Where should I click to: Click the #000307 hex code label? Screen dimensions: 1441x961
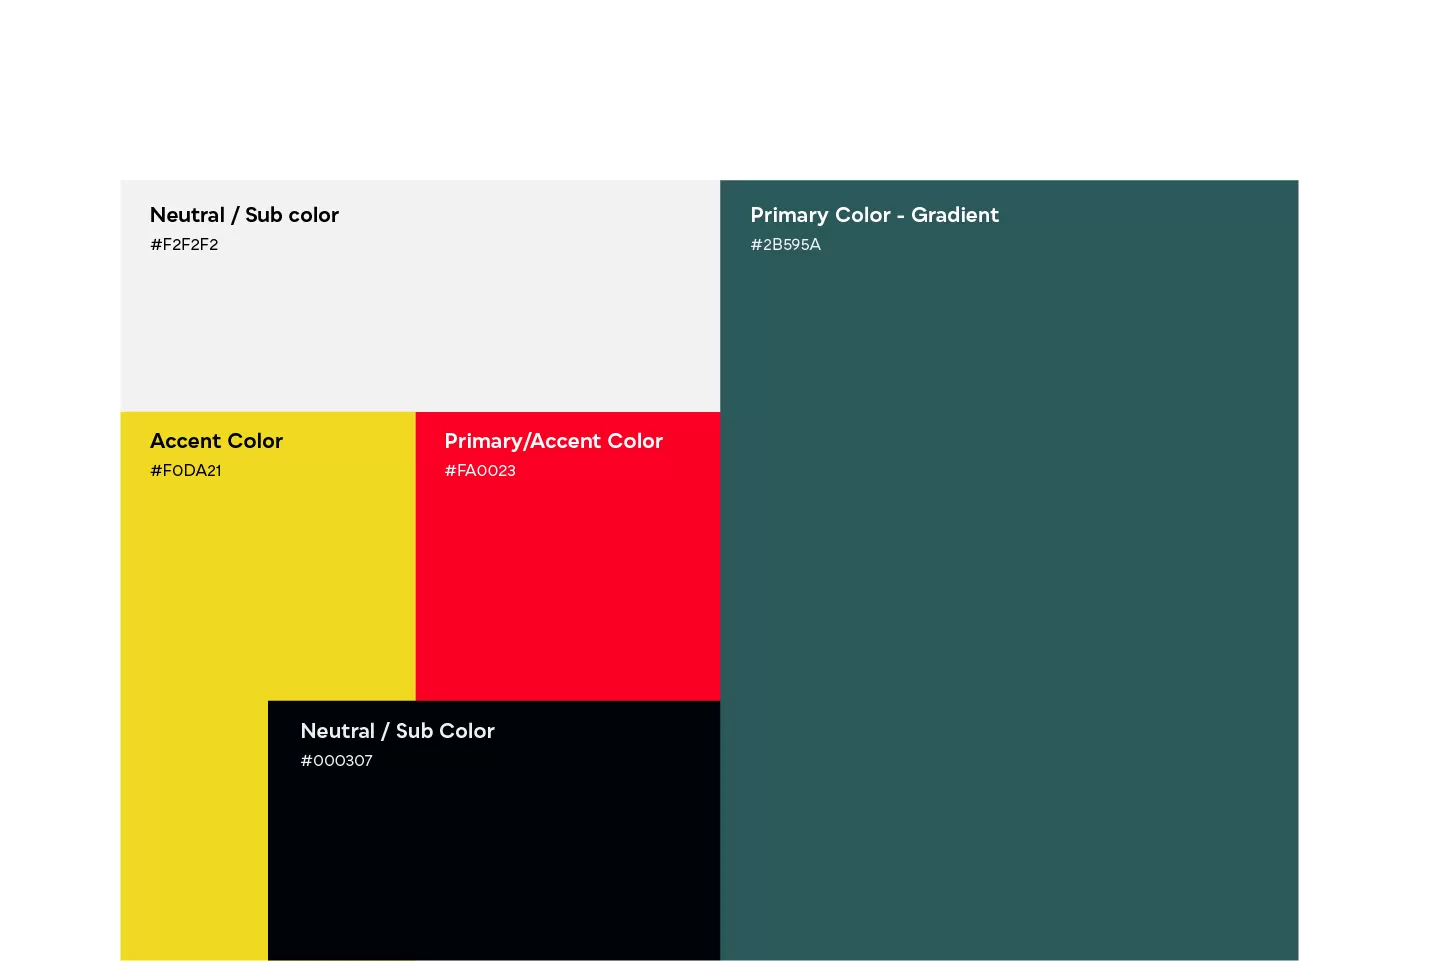(x=336, y=761)
